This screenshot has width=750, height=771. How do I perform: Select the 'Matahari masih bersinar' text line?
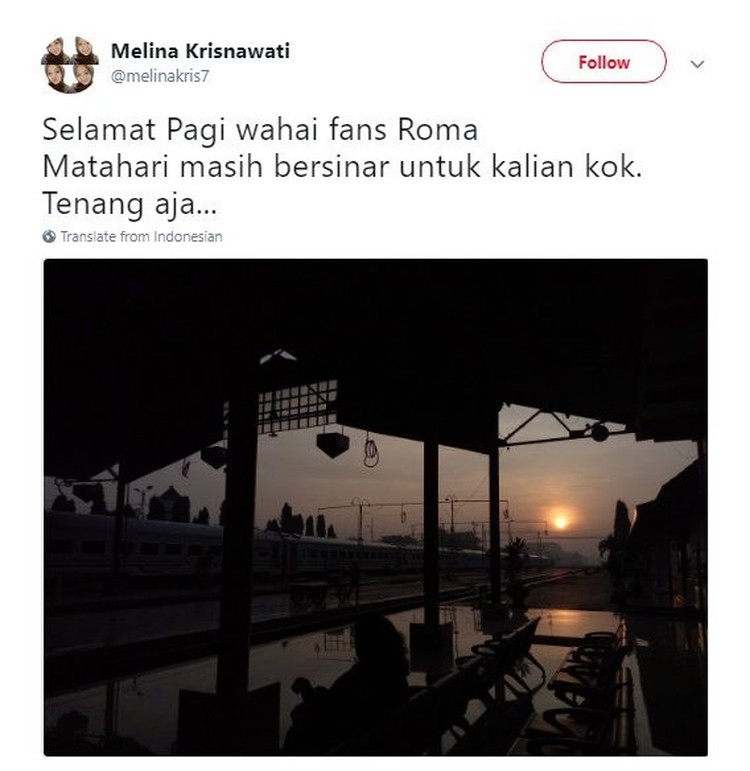342,167
